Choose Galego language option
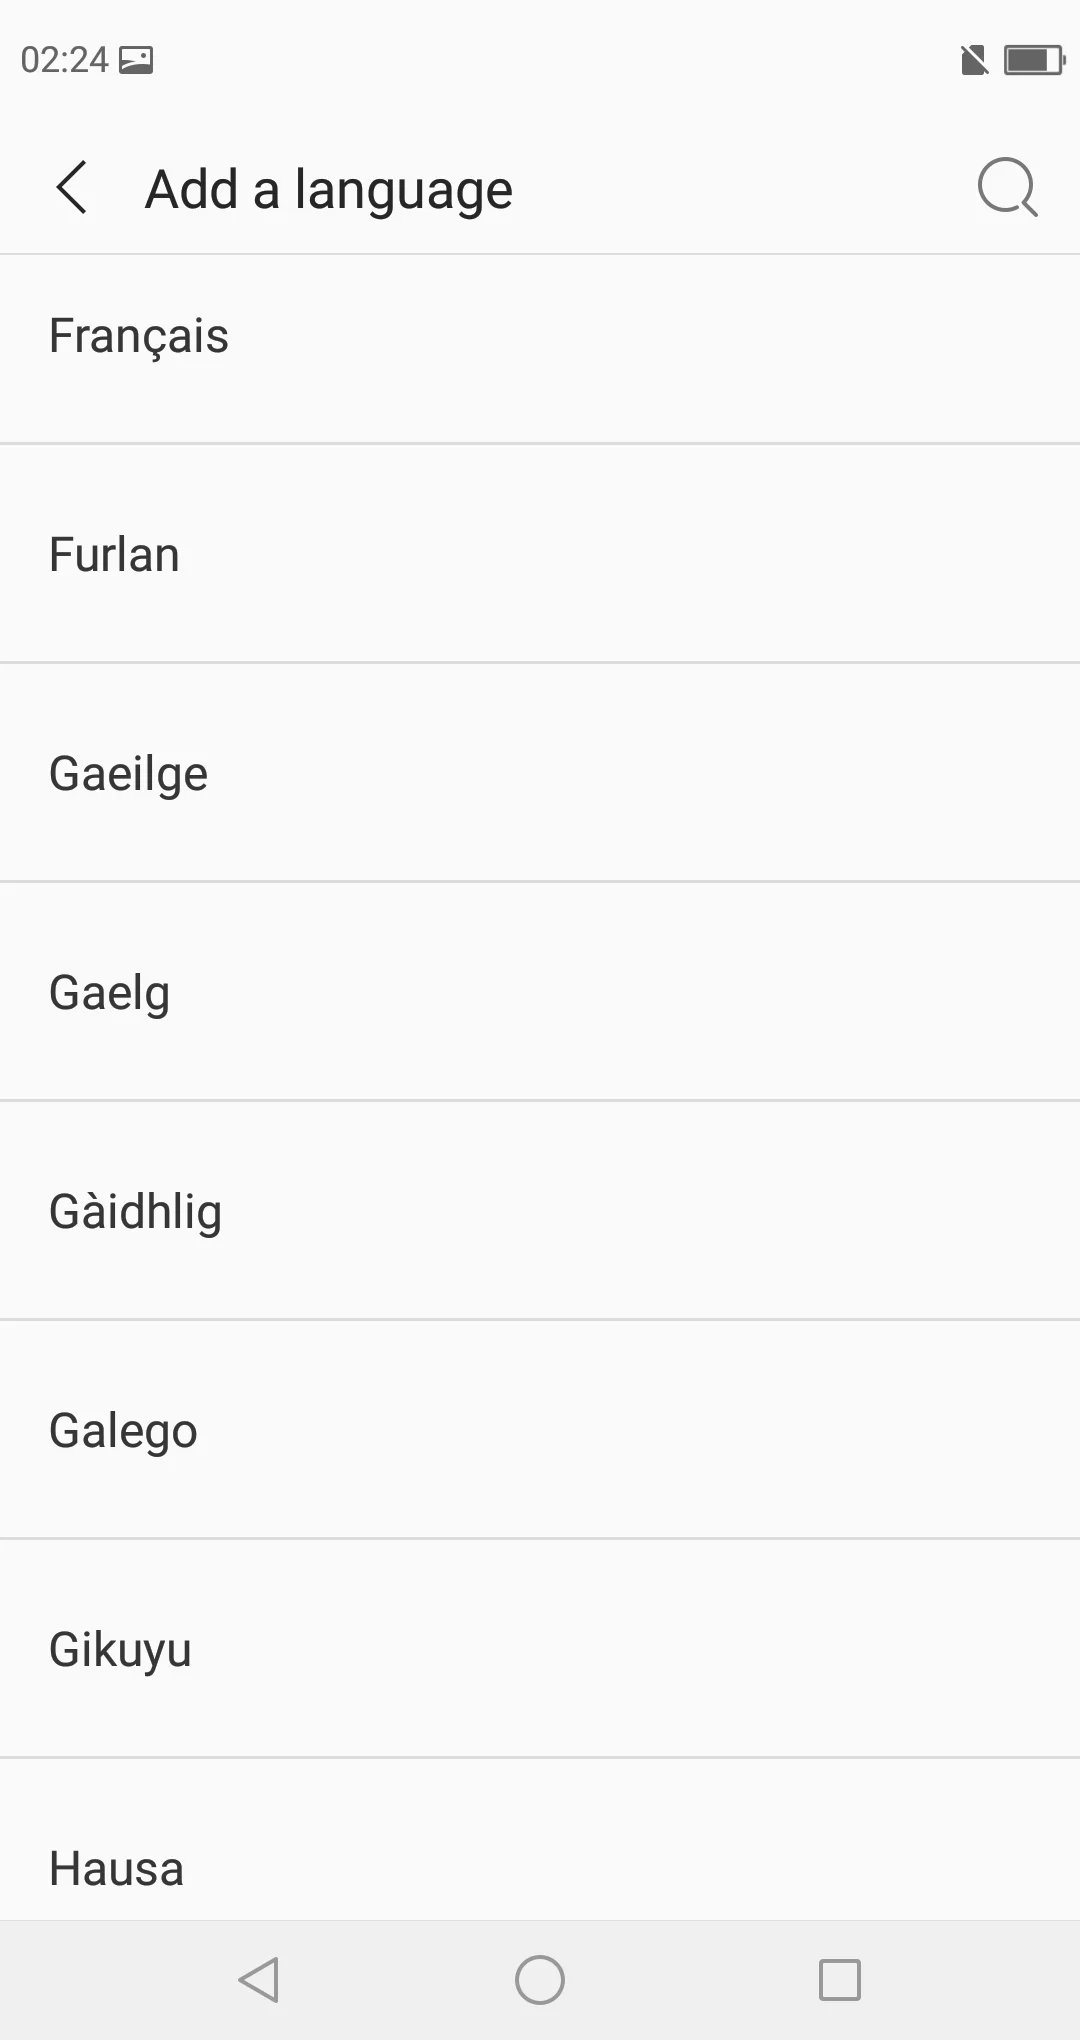1080x2040 pixels. pyautogui.click(x=123, y=1431)
